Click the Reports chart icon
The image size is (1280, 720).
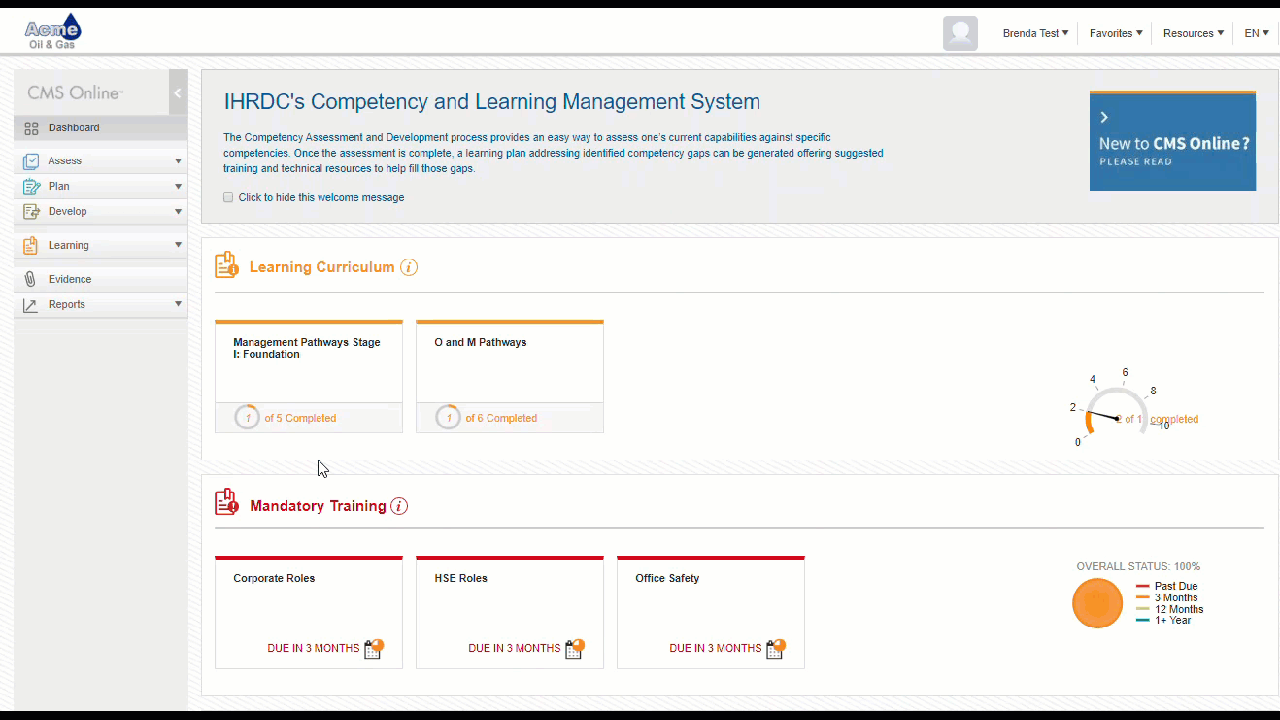[31, 305]
